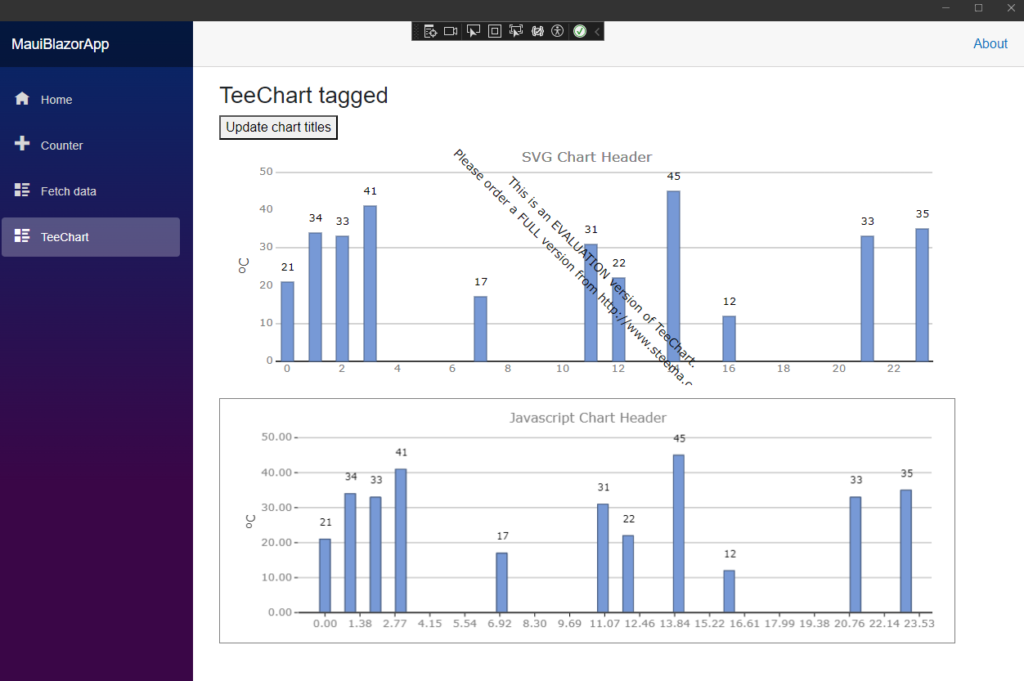
Task: Open the debug options gear icon
Action: point(431,31)
